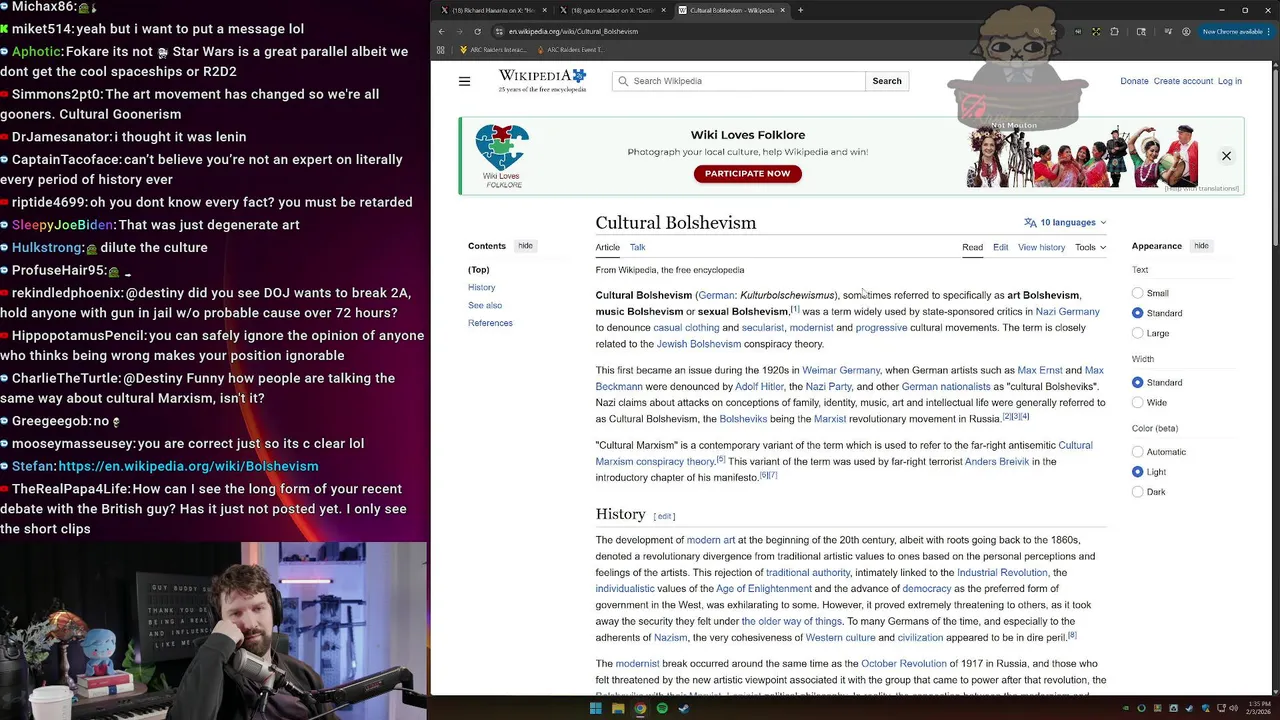Viewport: 1280px width, 720px height.
Task: Open the Jewish Bolshevism link
Action: (x=698, y=344)
